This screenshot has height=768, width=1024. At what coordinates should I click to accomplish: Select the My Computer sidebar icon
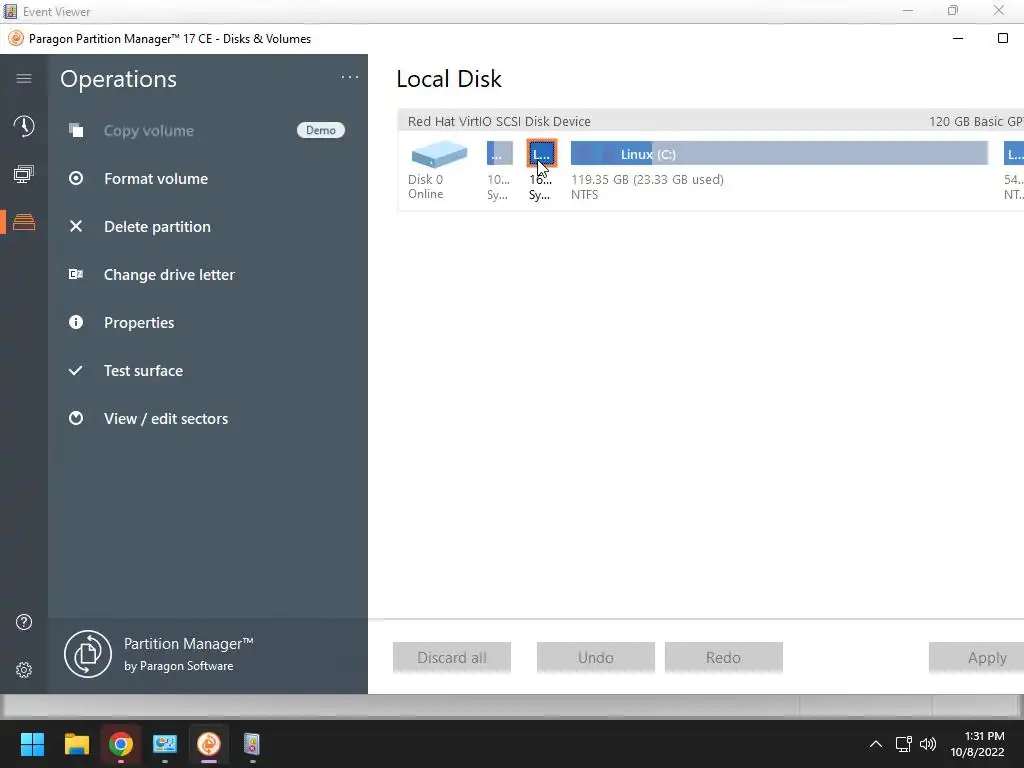[24, 174]
